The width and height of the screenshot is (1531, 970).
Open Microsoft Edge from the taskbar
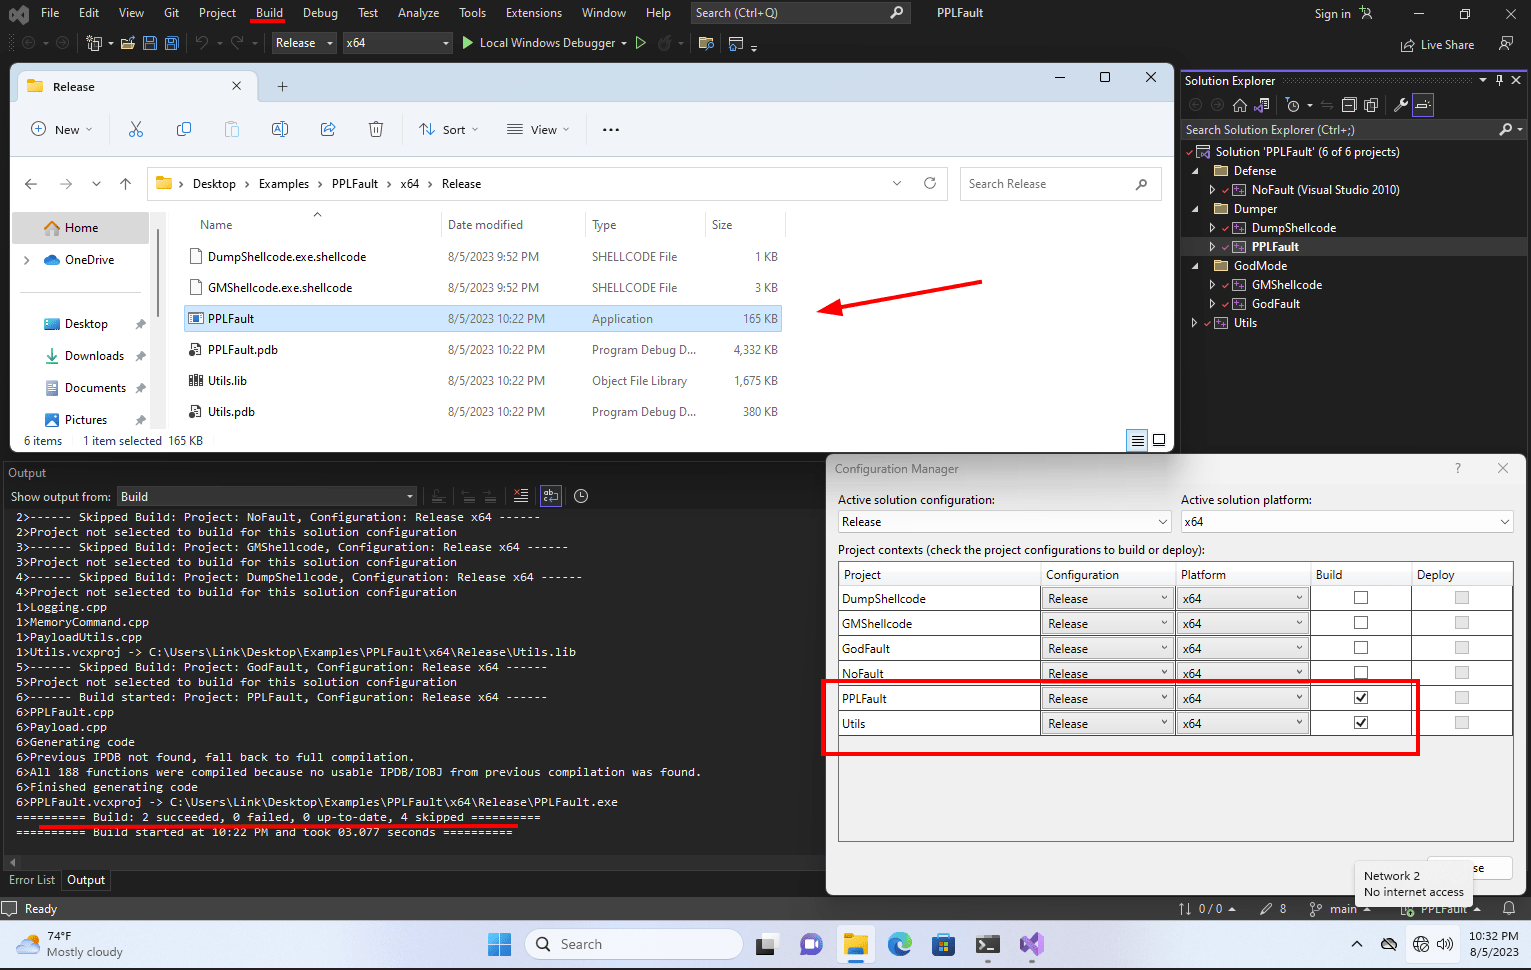(900, 944)
